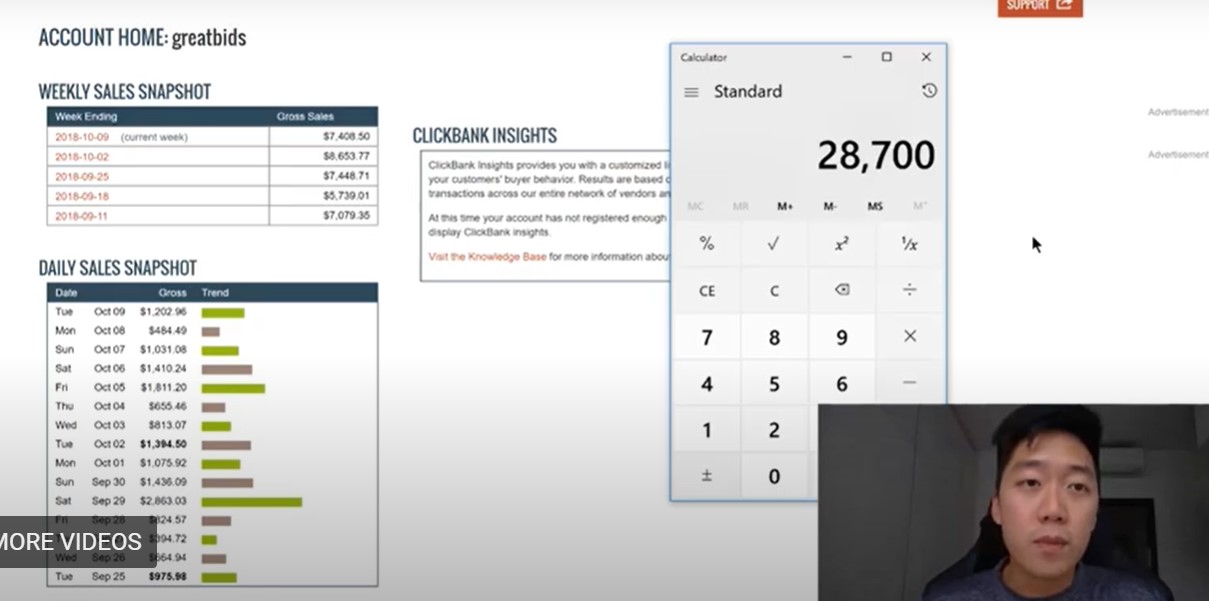Toggle the plus/minus sign key
1209x601 pixels.
(x=706, y=476)
